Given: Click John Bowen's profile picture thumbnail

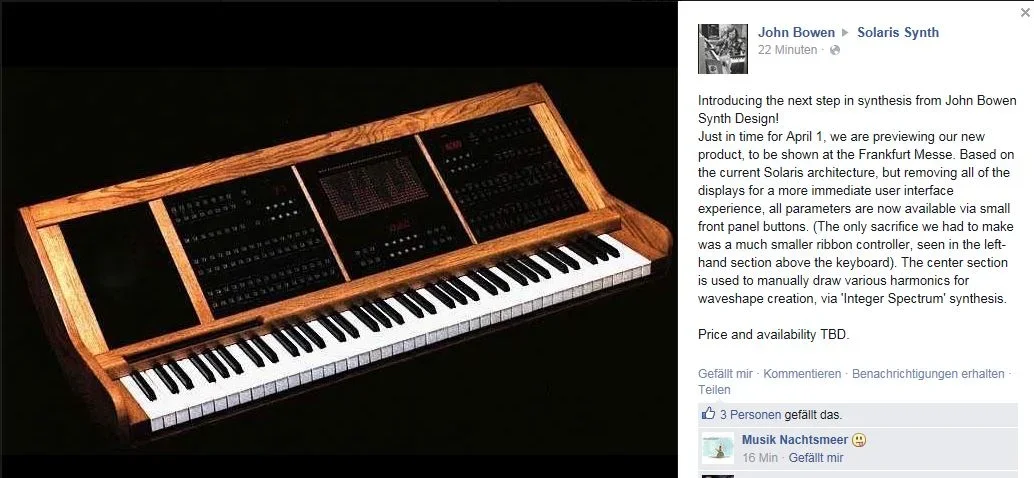Looking at the screenshot, I should pyautogui.click(x=723, y=49).
